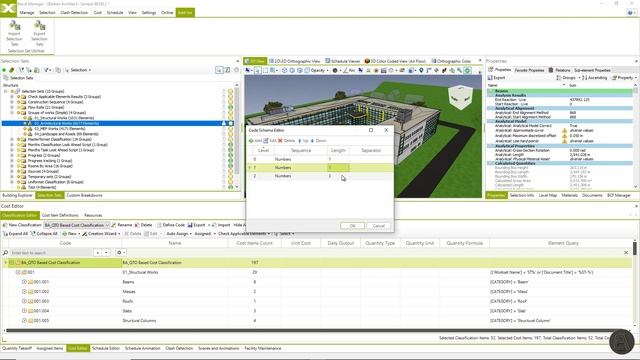Click the Bexel application logo
The height and width of the screenshot is (360, 640).
(8, 8)
